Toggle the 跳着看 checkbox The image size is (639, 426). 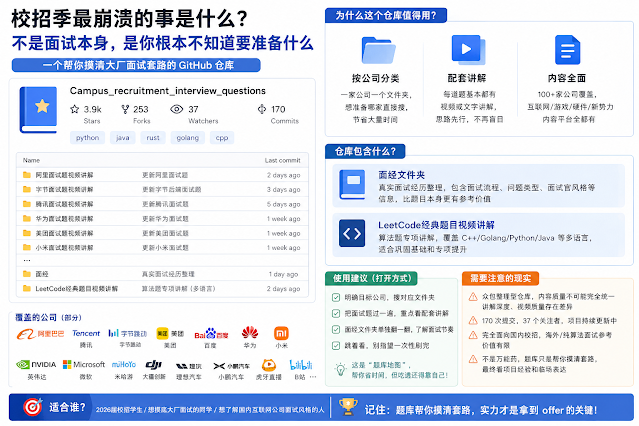point(336,346)
